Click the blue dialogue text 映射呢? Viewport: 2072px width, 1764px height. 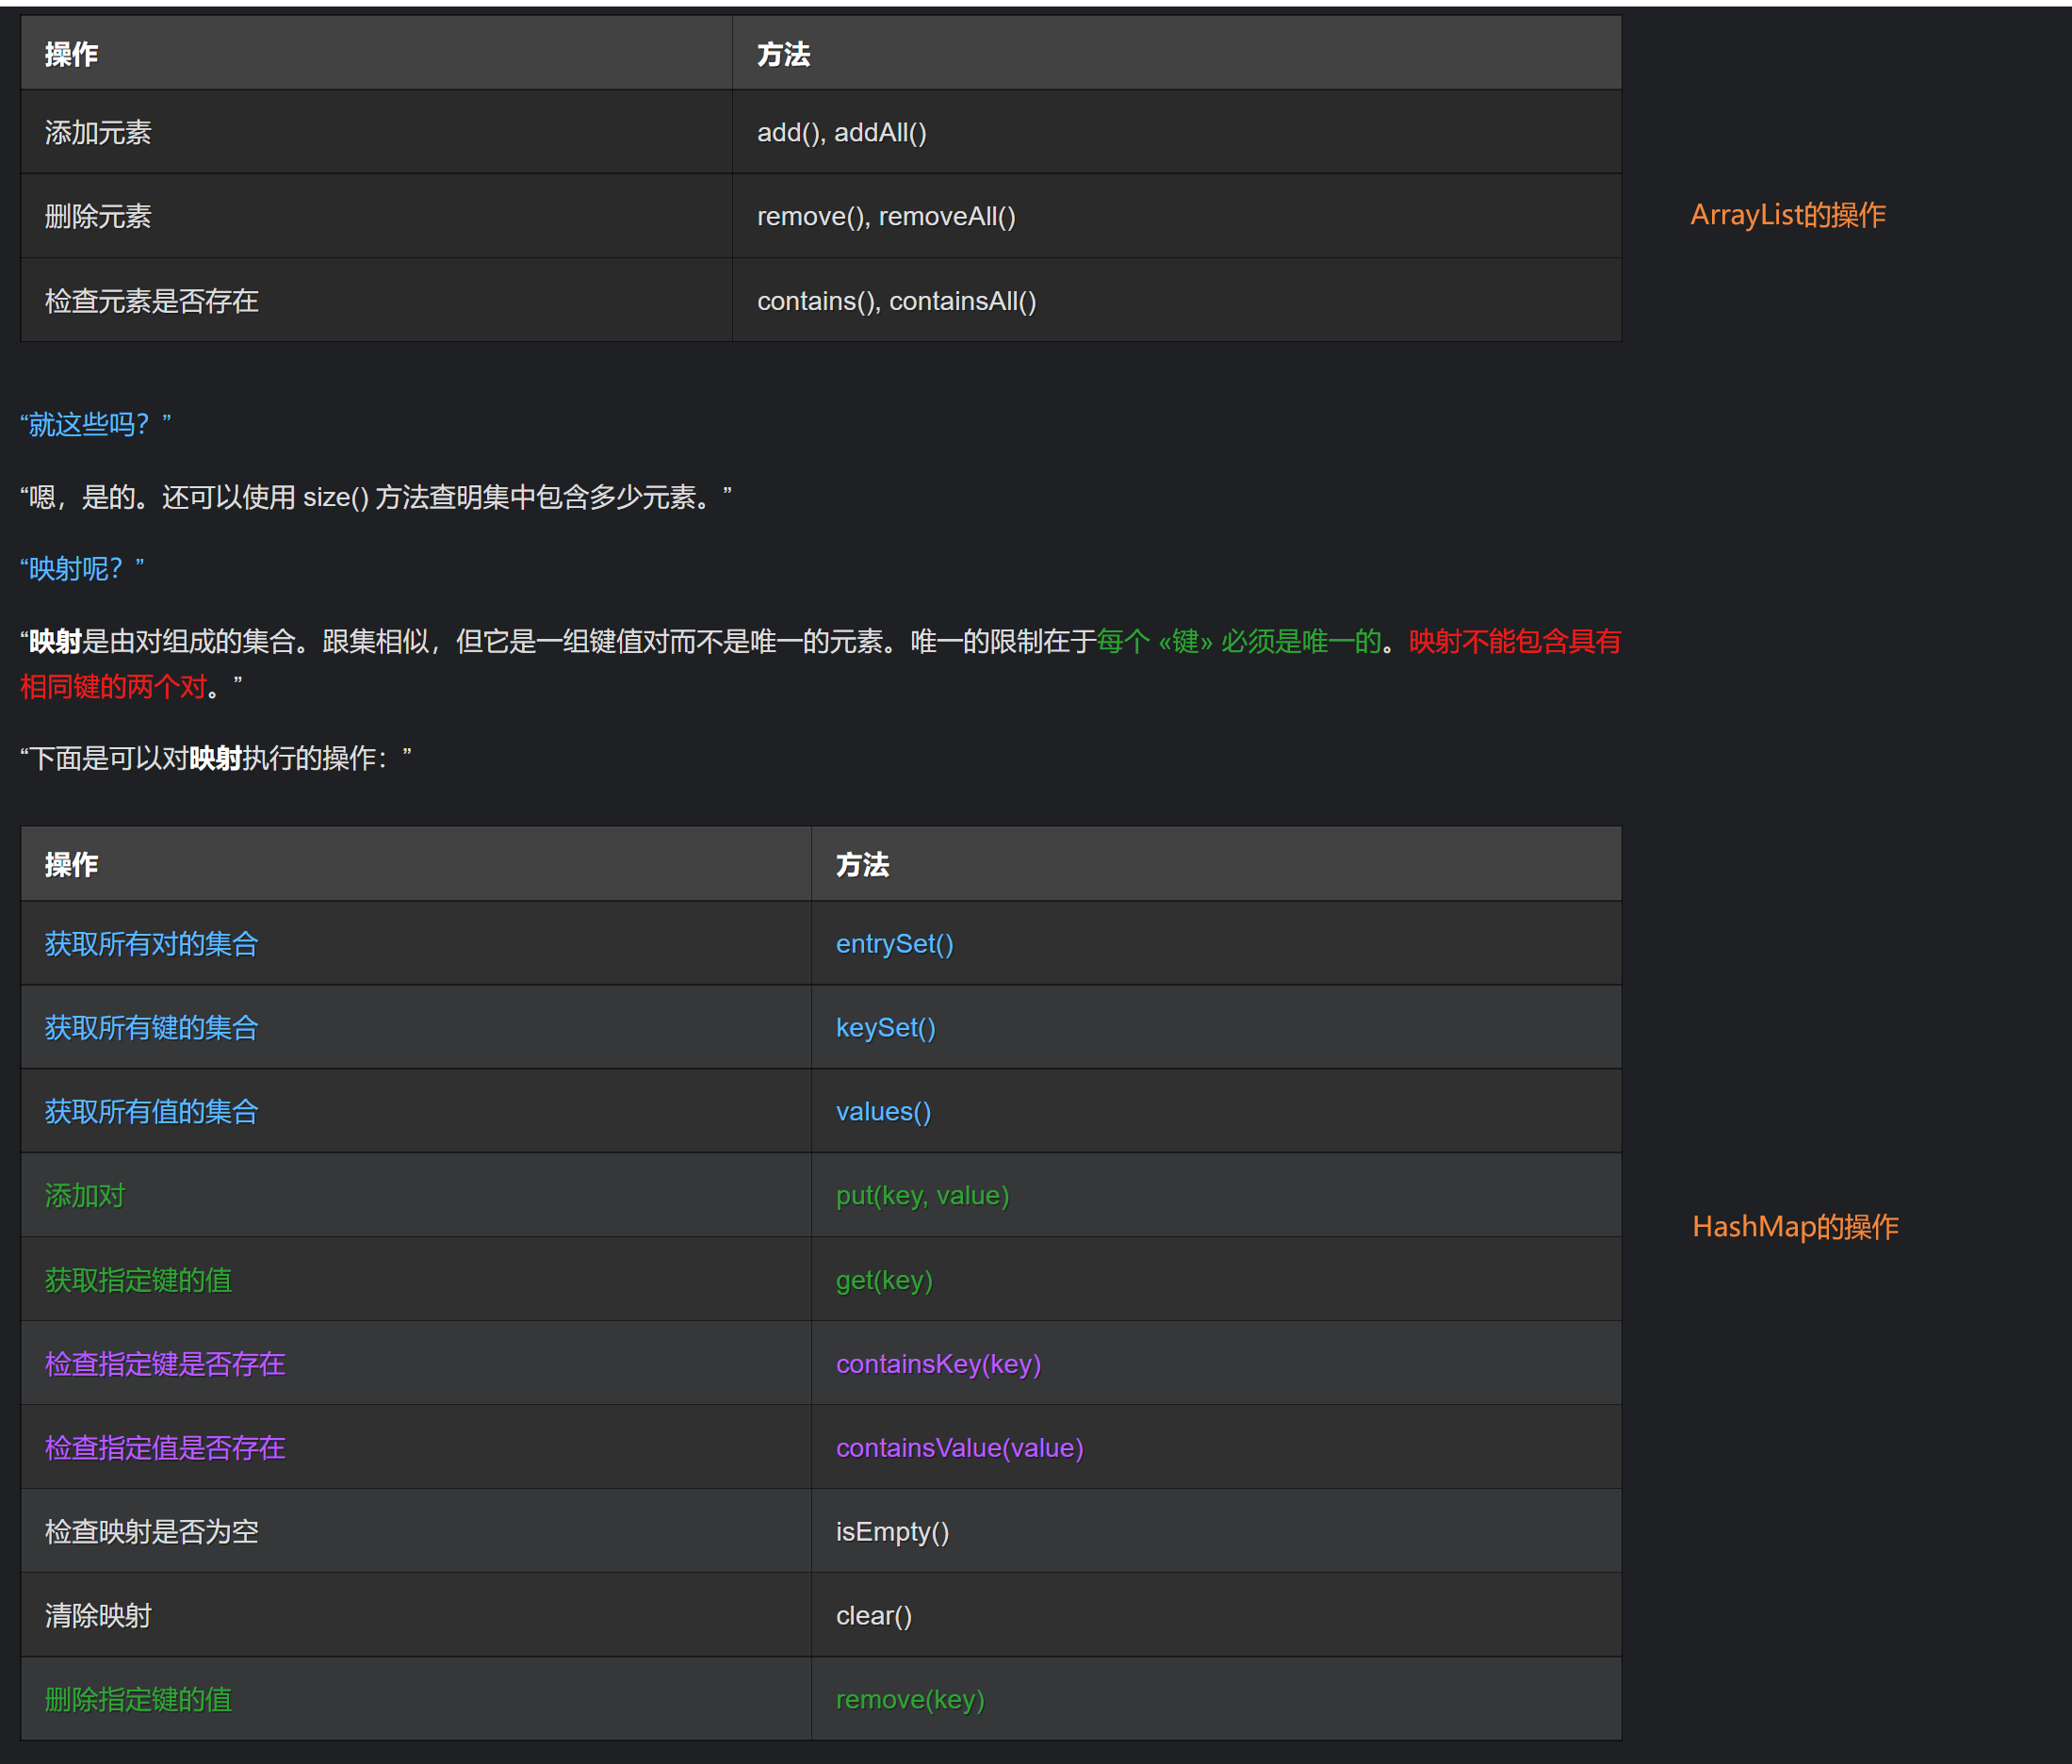(82, 568)
